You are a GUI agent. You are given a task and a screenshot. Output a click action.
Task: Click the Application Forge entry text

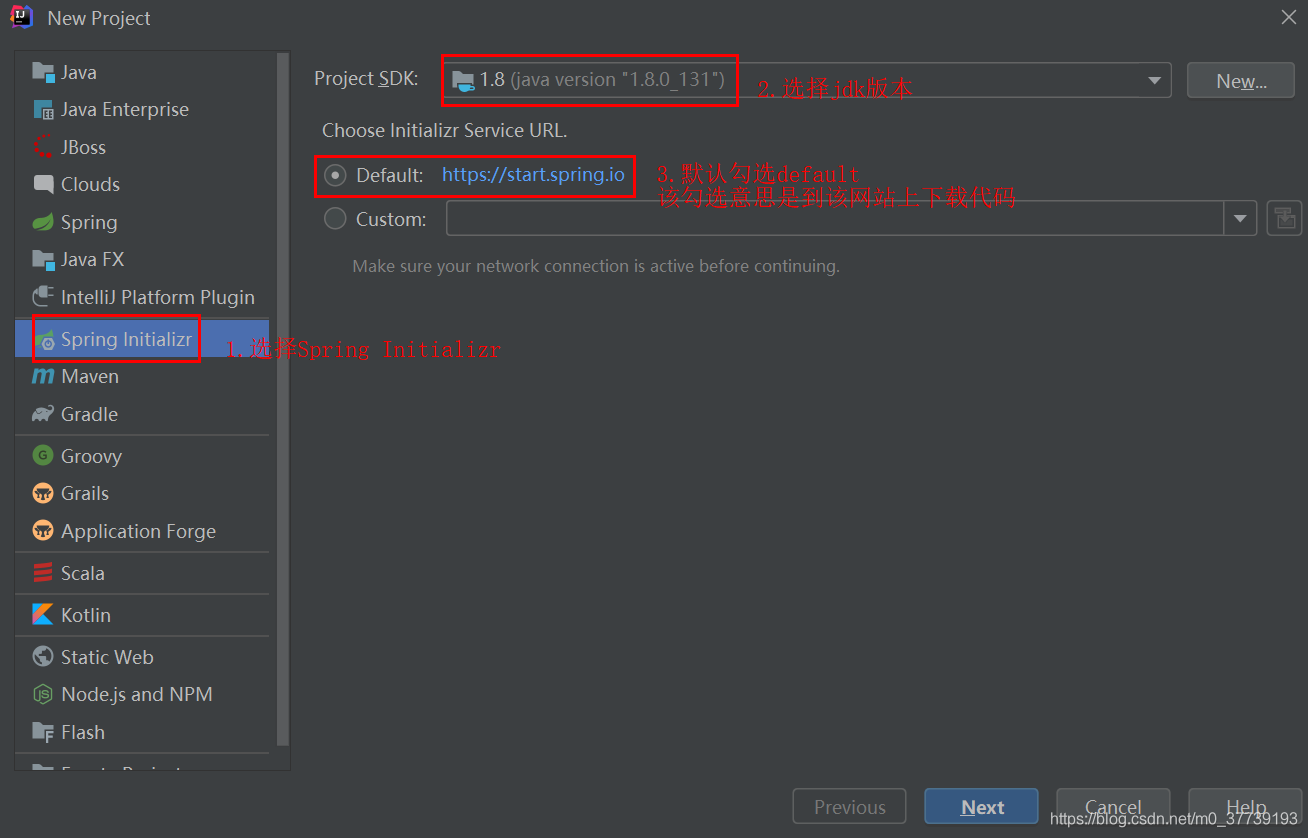(x=138, y=531)
